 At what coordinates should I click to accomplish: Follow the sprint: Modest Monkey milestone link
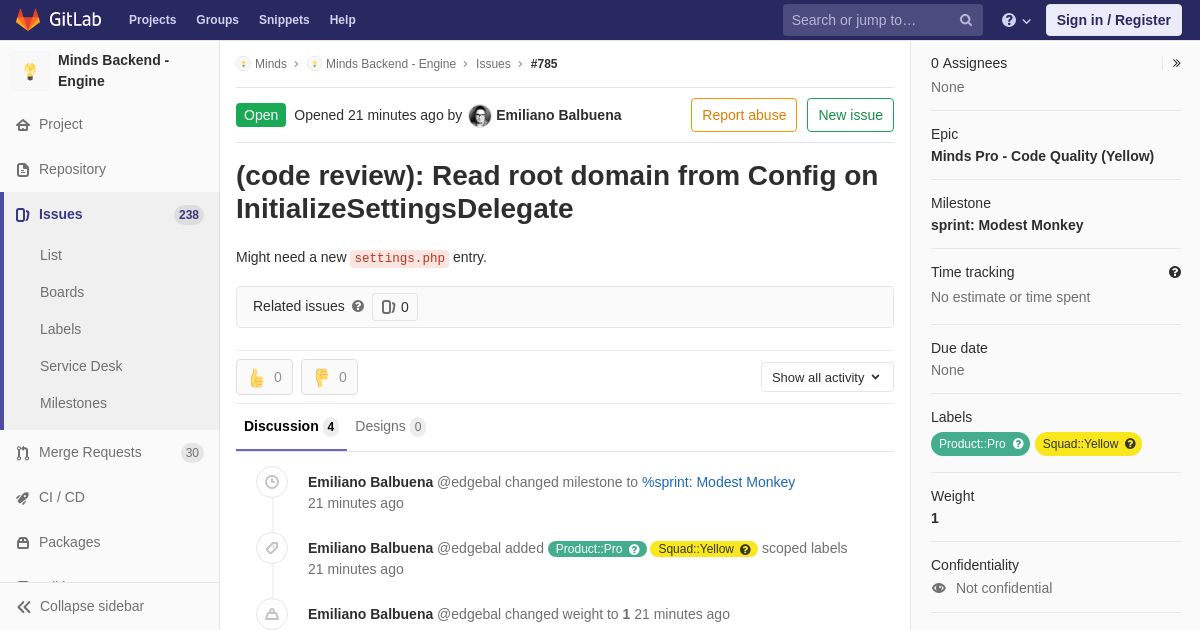click(718, 482)
